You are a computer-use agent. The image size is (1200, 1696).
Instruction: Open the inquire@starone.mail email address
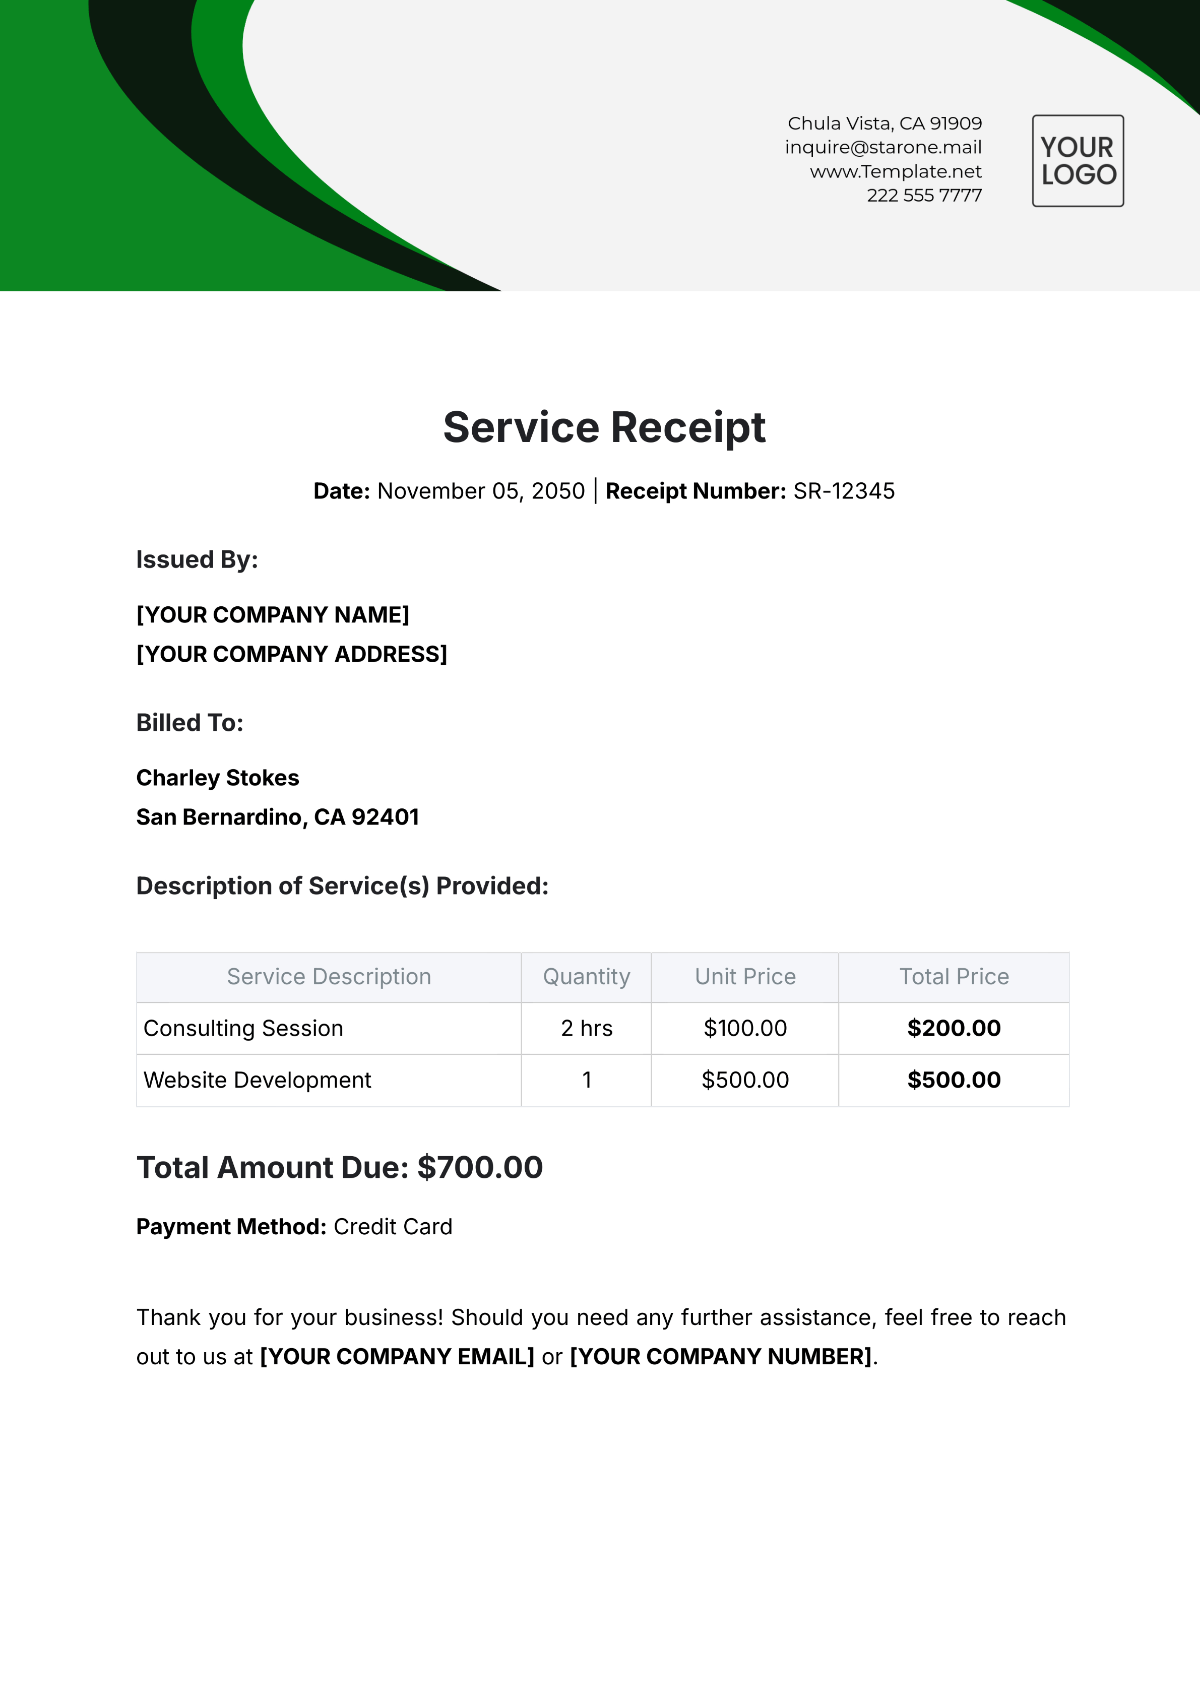pyautogui.click(x=883, y=147)
